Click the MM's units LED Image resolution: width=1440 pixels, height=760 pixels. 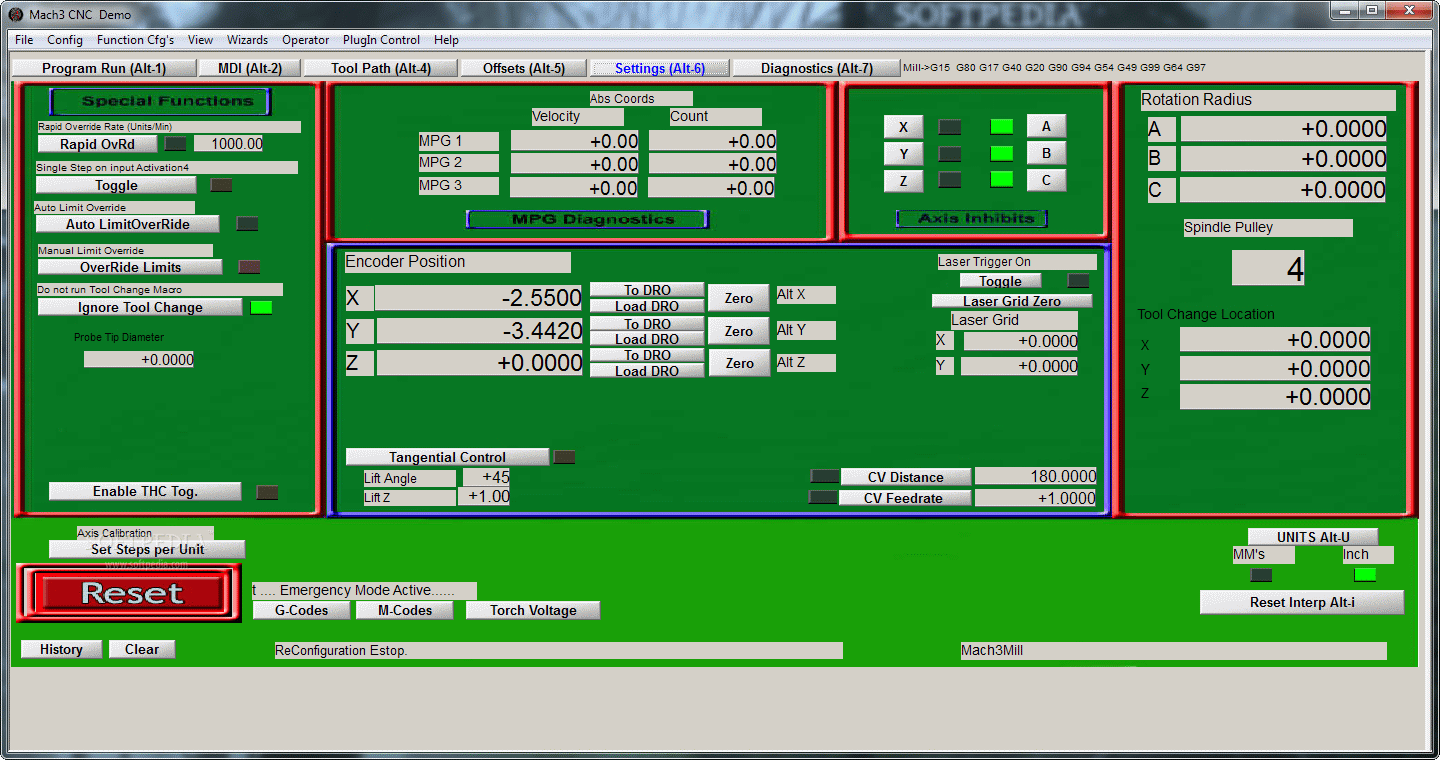(x=1262, y=575)
